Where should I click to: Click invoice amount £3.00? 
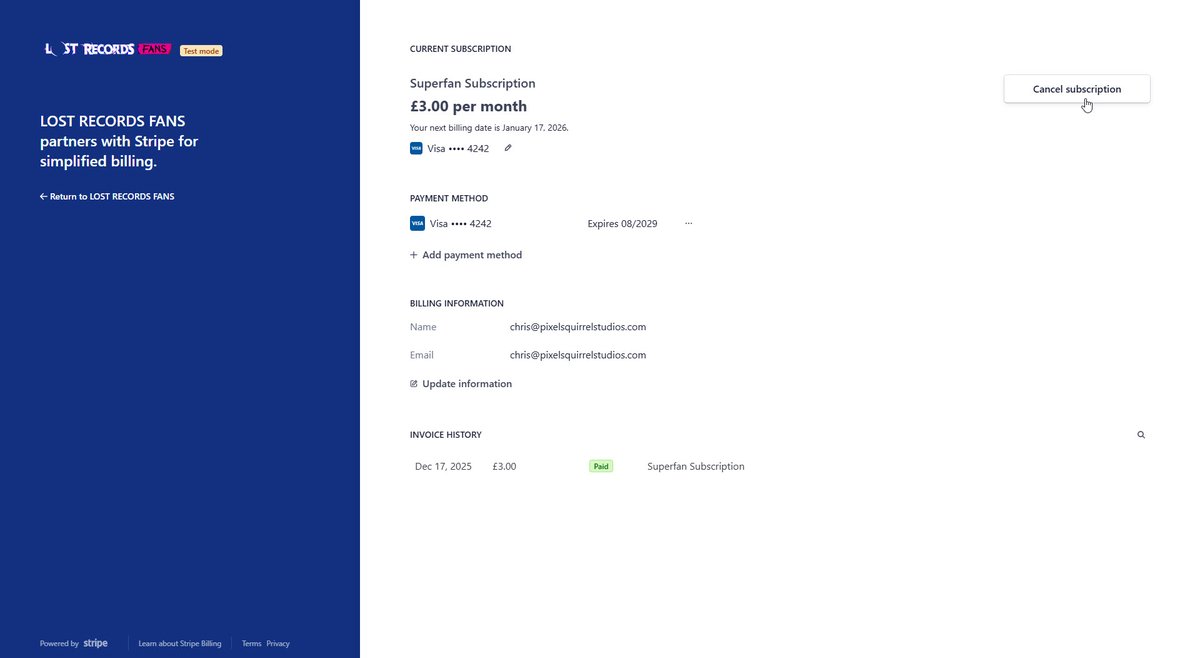[x=504, y=467]
